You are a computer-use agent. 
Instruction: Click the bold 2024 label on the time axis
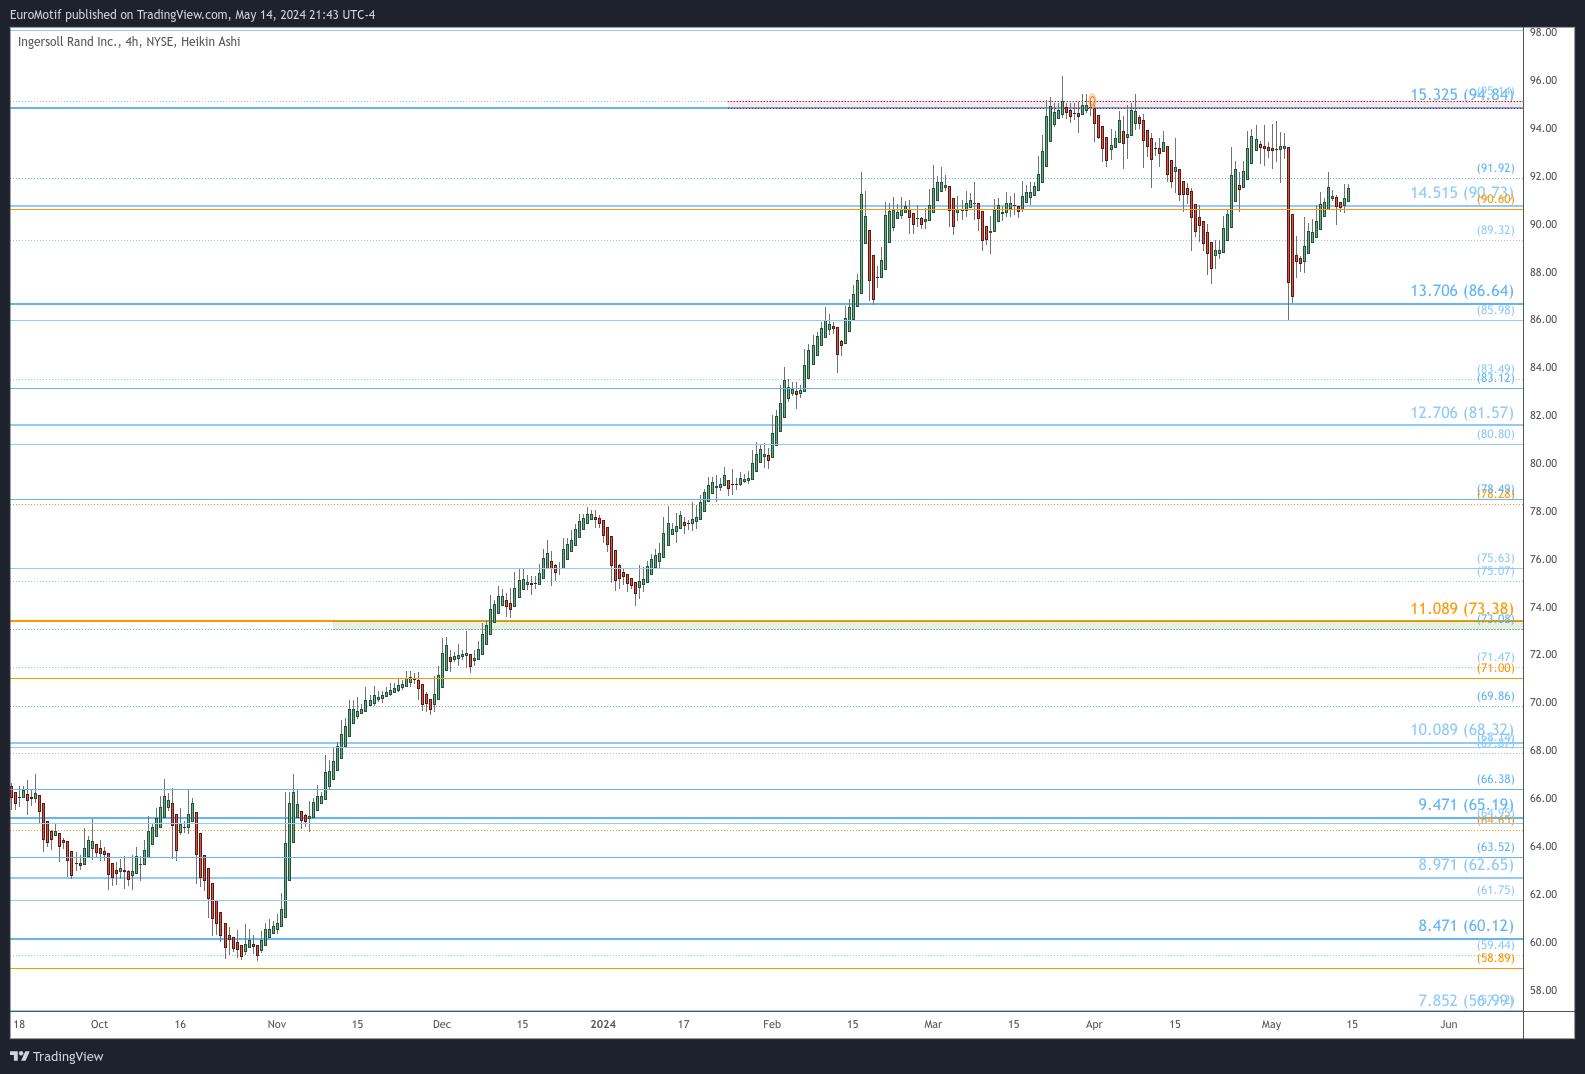[x=603, y=1024]
